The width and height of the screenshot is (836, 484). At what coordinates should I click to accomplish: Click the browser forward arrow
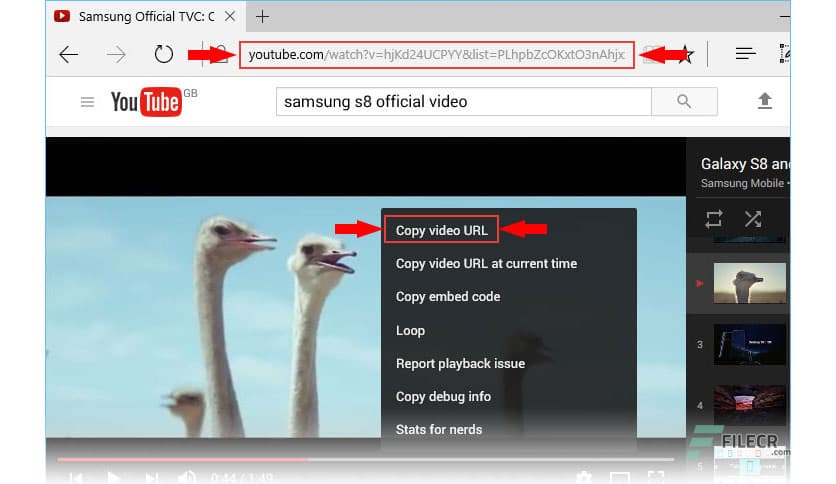(x=116, y=54)
